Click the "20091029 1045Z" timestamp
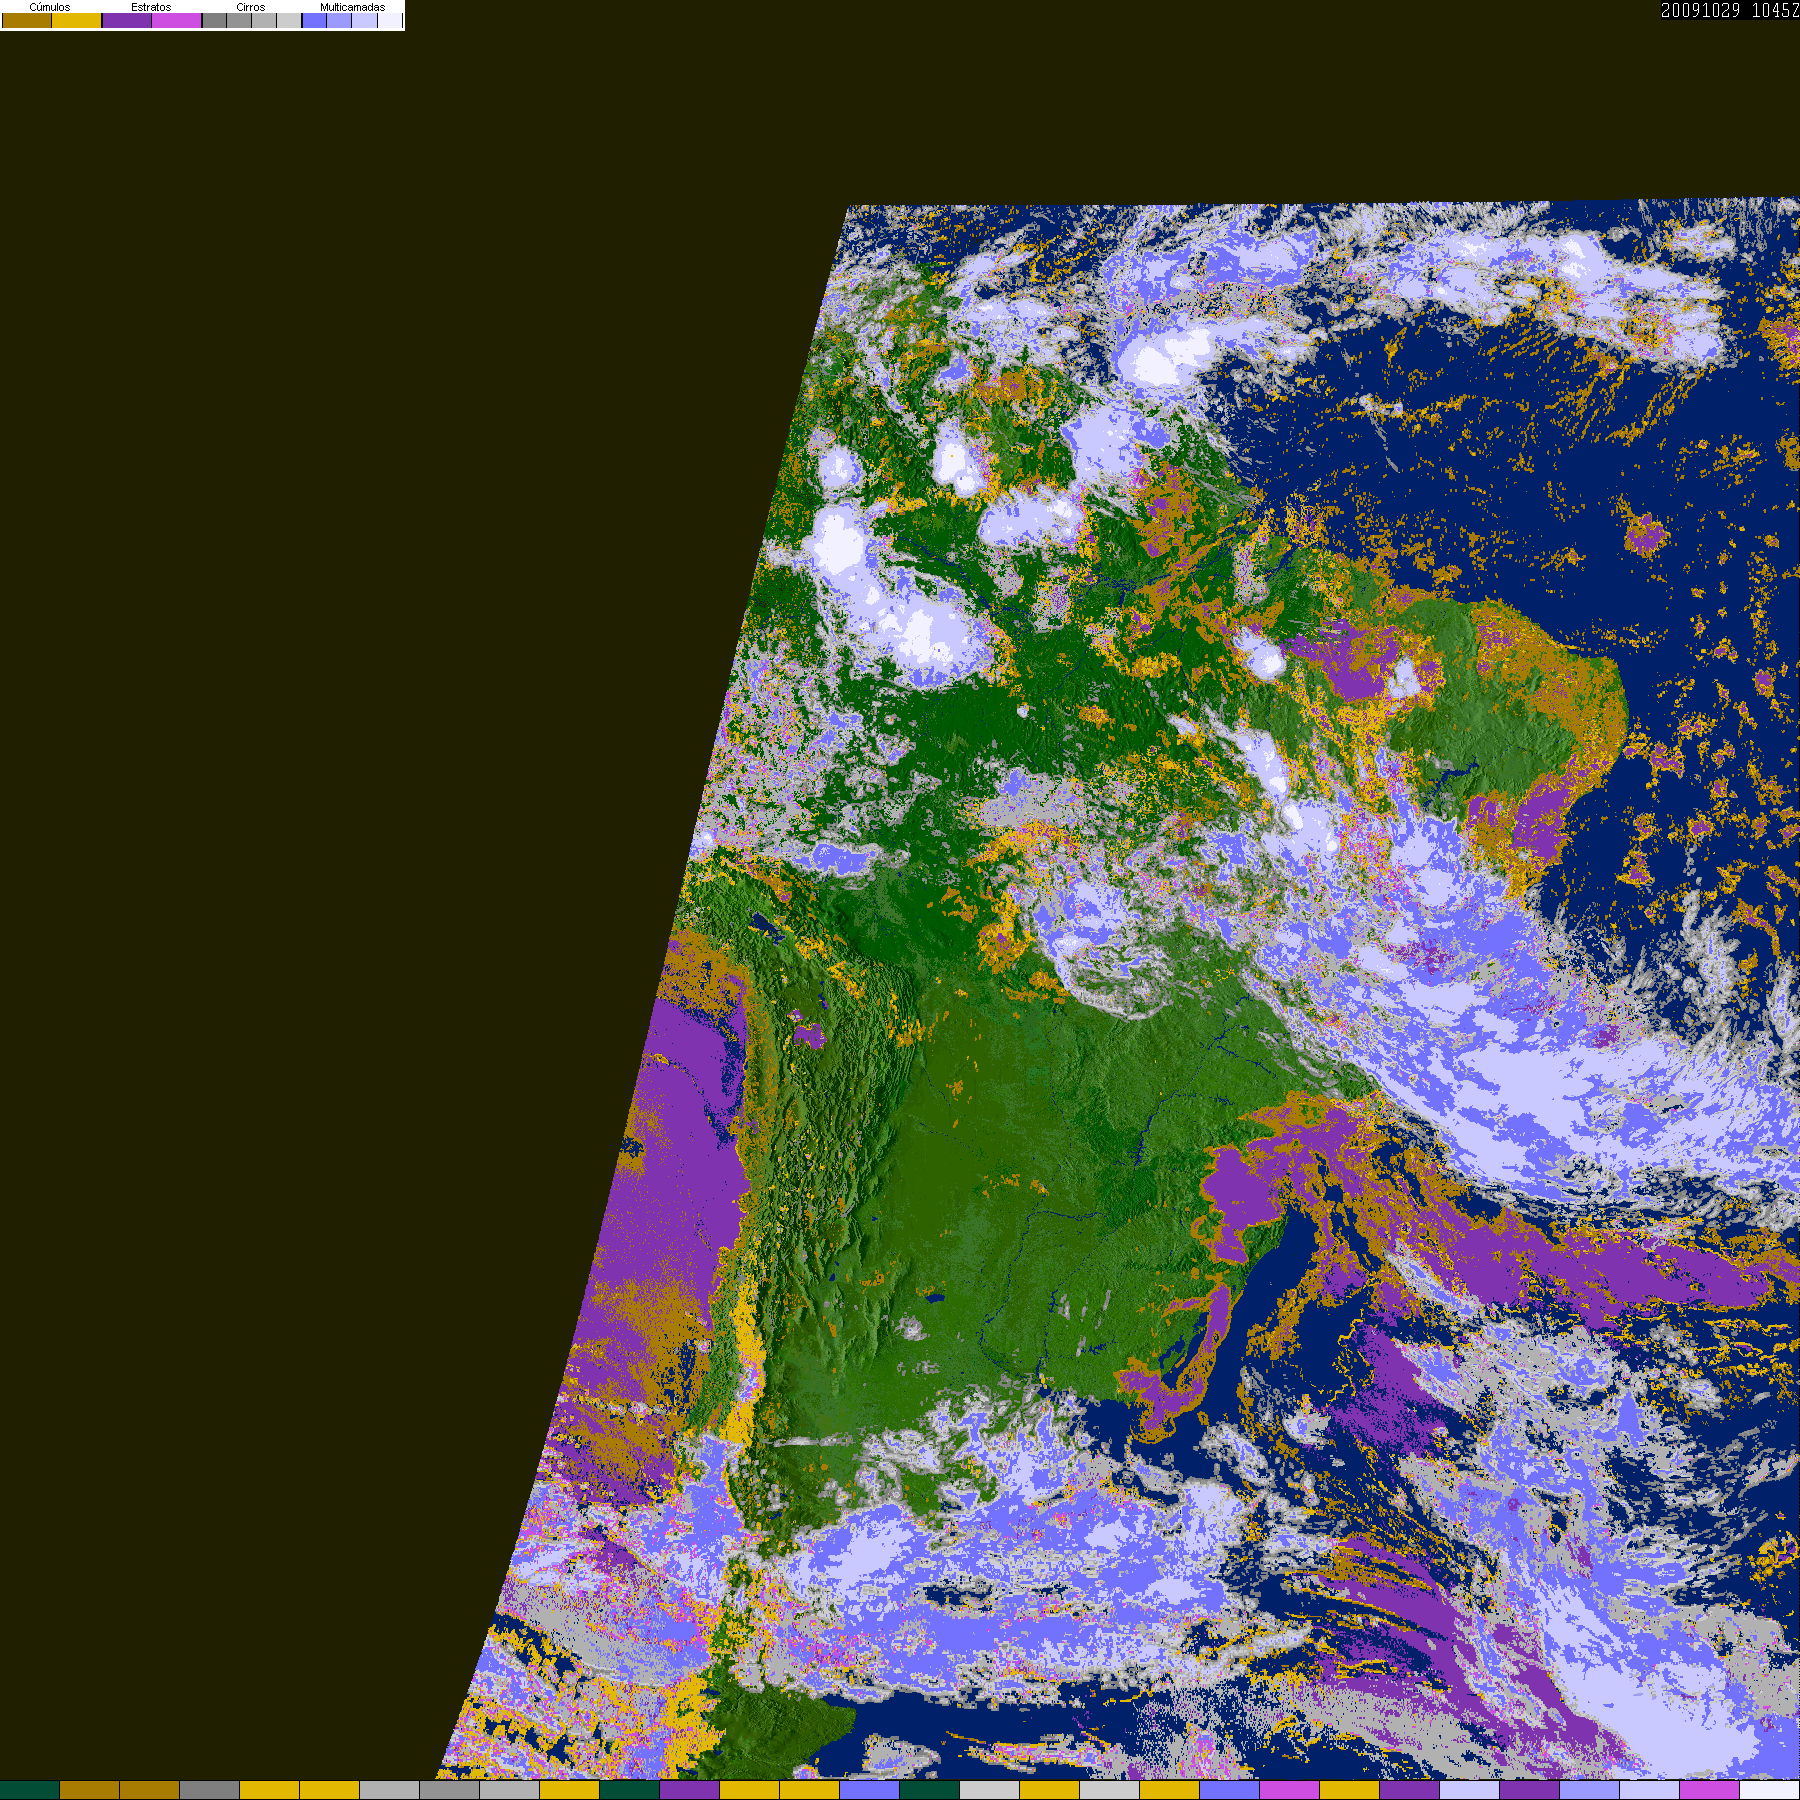 point(1730,10)
